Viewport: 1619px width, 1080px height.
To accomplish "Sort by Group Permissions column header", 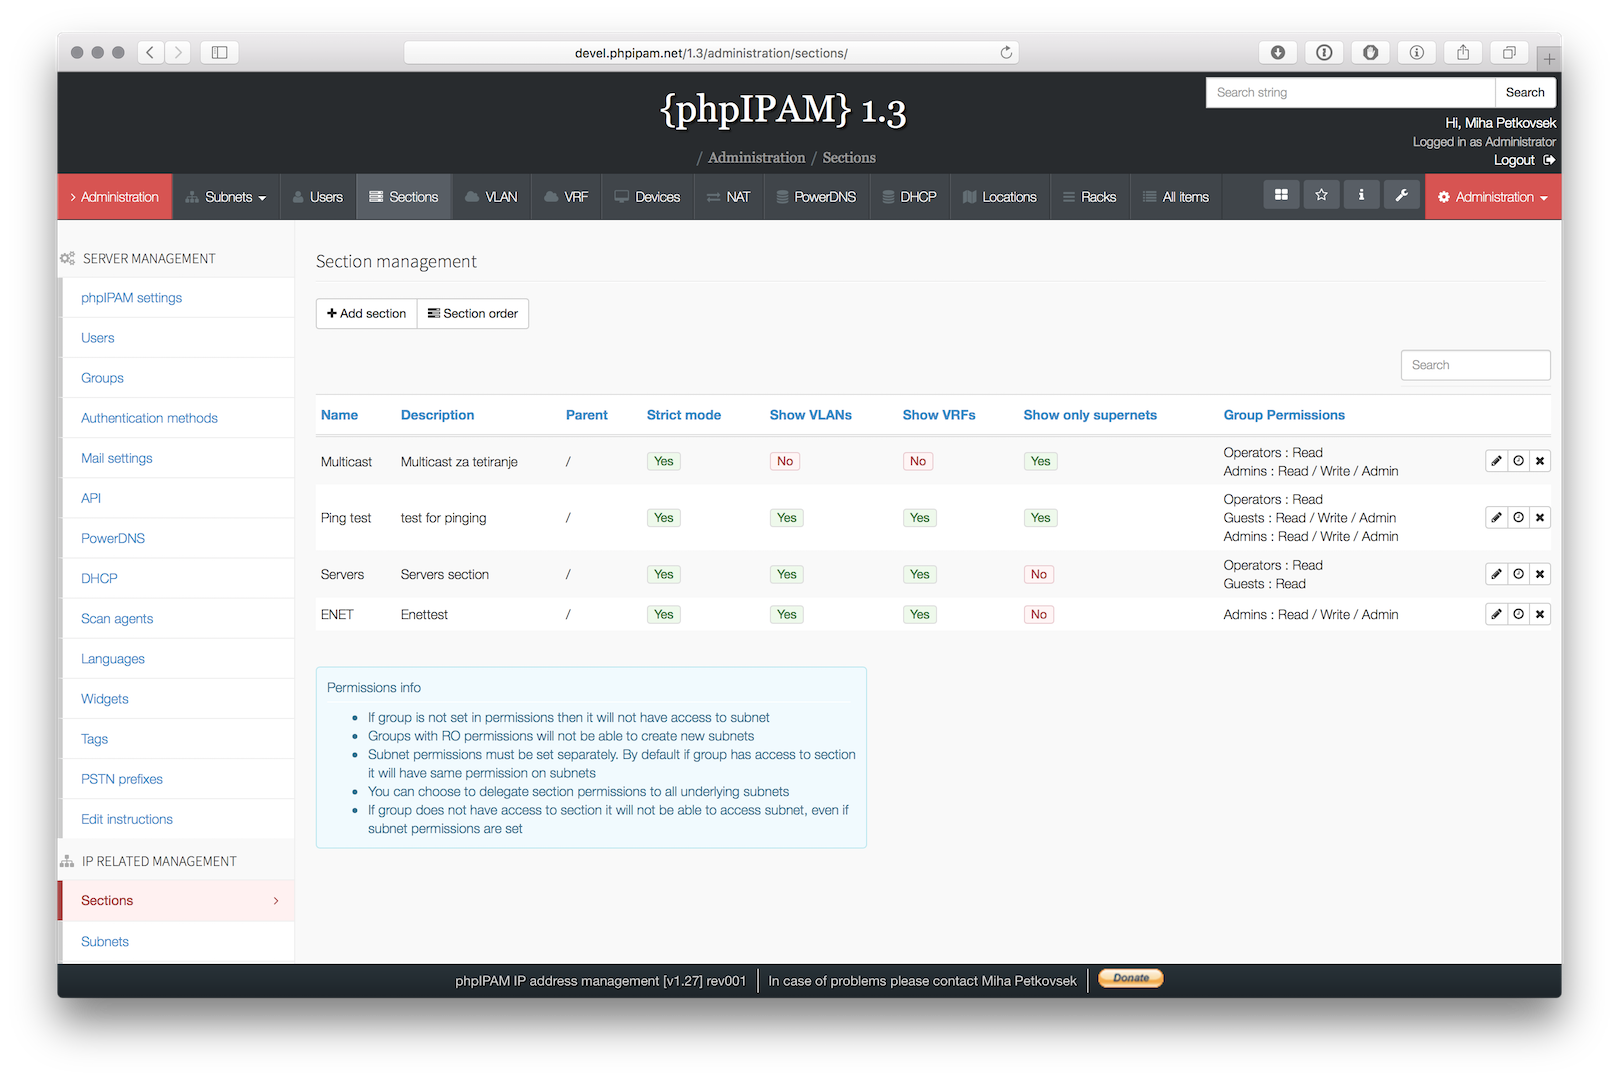I will pos(1284,415).
